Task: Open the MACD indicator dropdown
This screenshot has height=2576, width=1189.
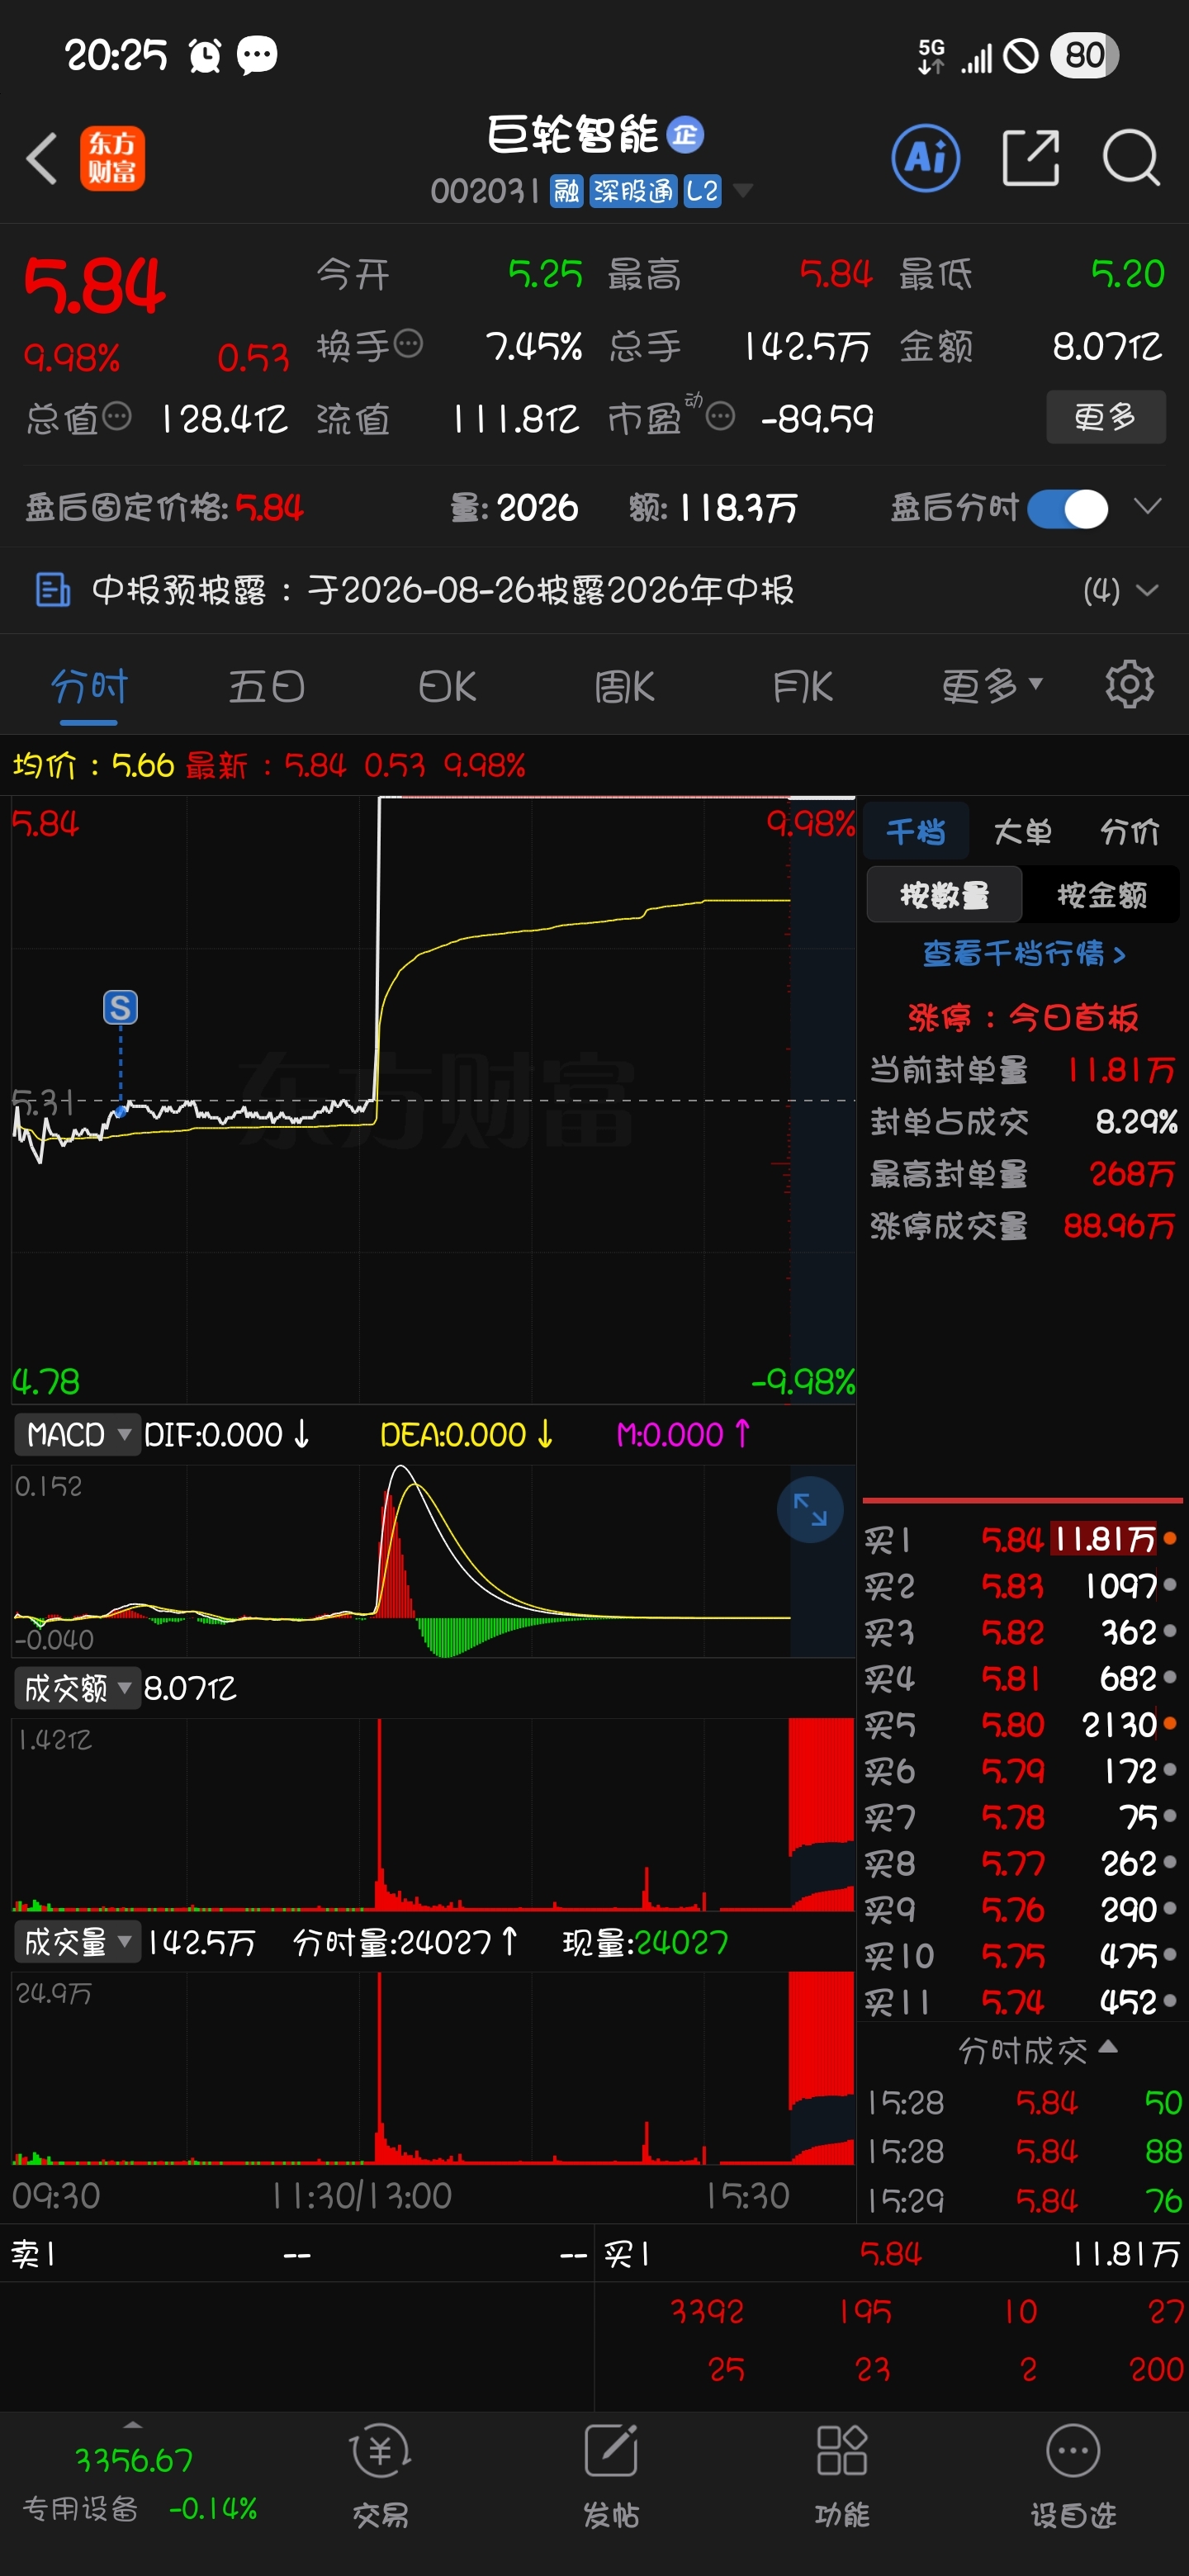Action: [x=77, y=1435]
